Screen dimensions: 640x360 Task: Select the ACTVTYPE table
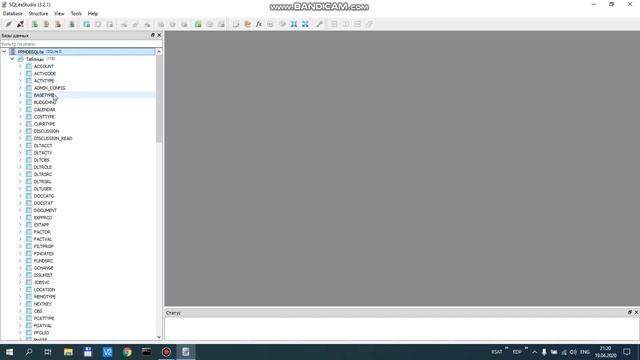44,81
